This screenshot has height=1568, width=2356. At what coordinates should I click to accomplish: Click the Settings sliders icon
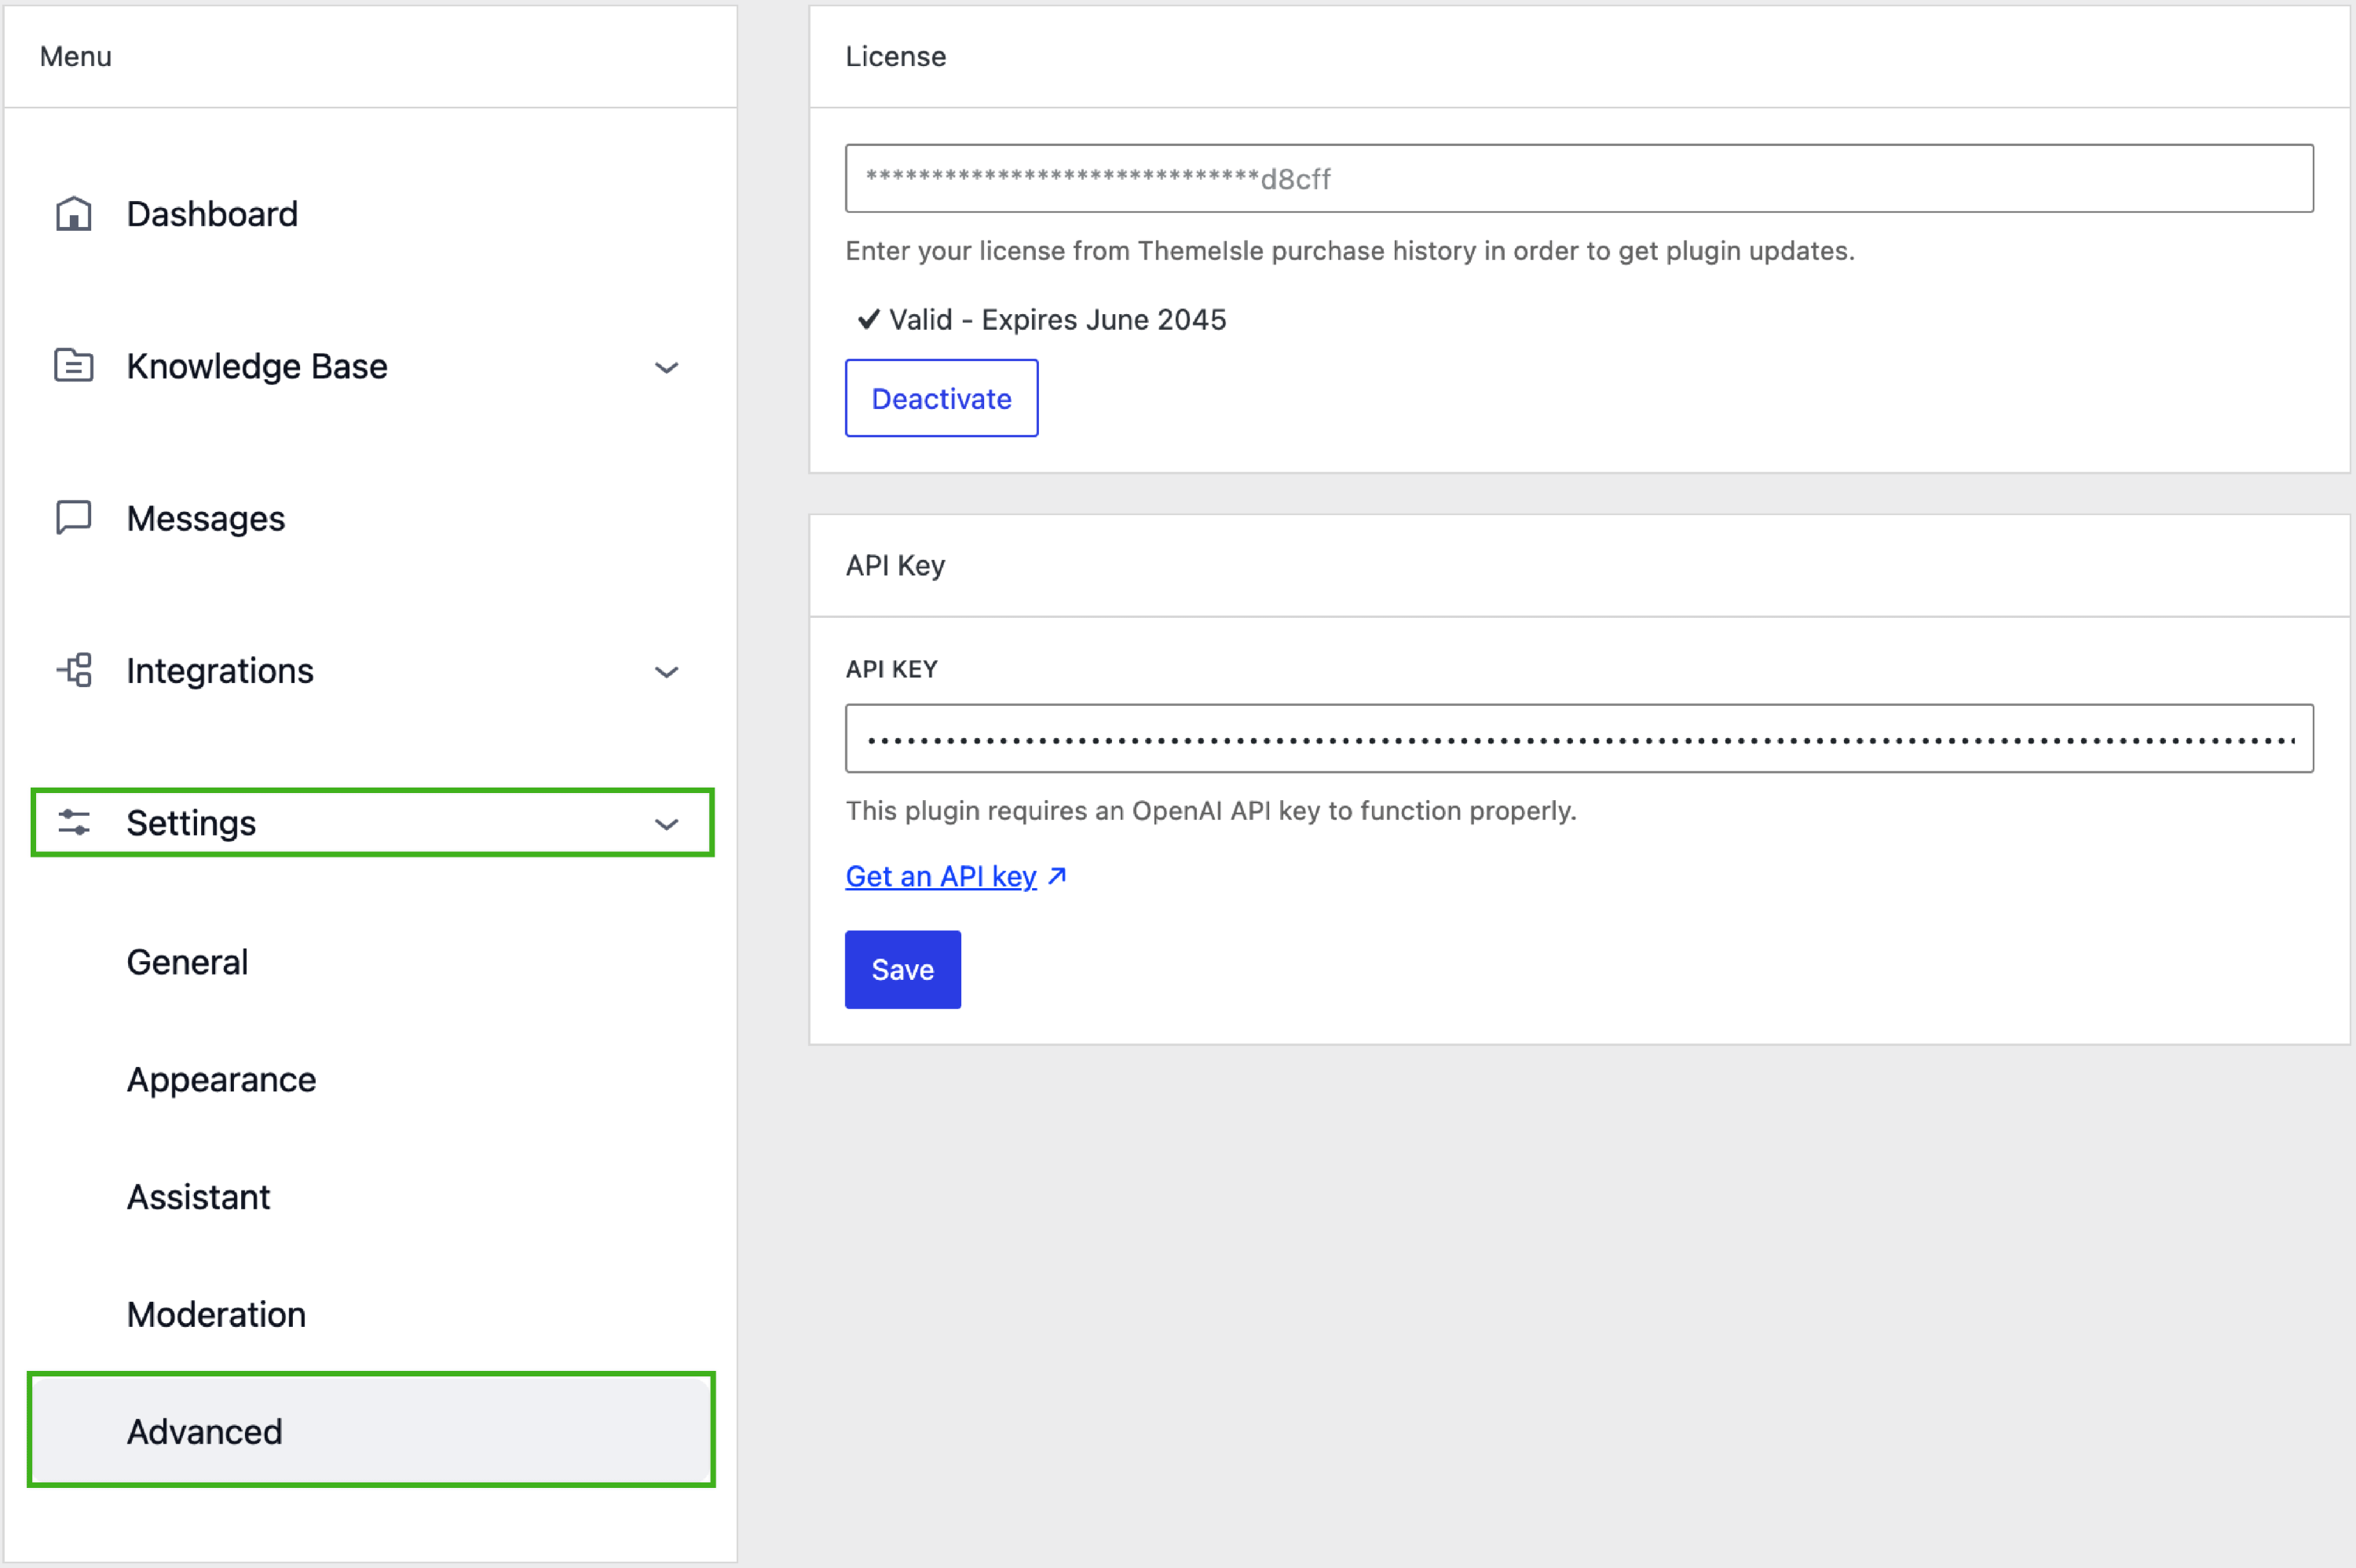click(x=74, y=822)
